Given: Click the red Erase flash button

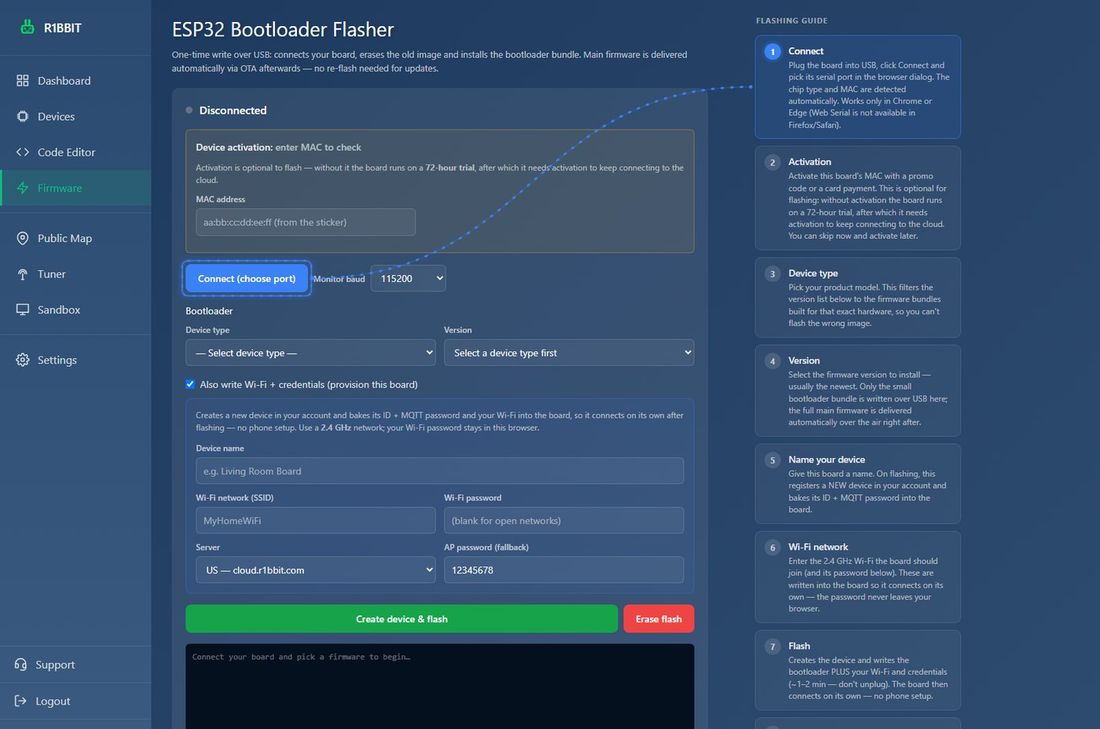Looking at the screenshot, I should [x=659, y=619].
